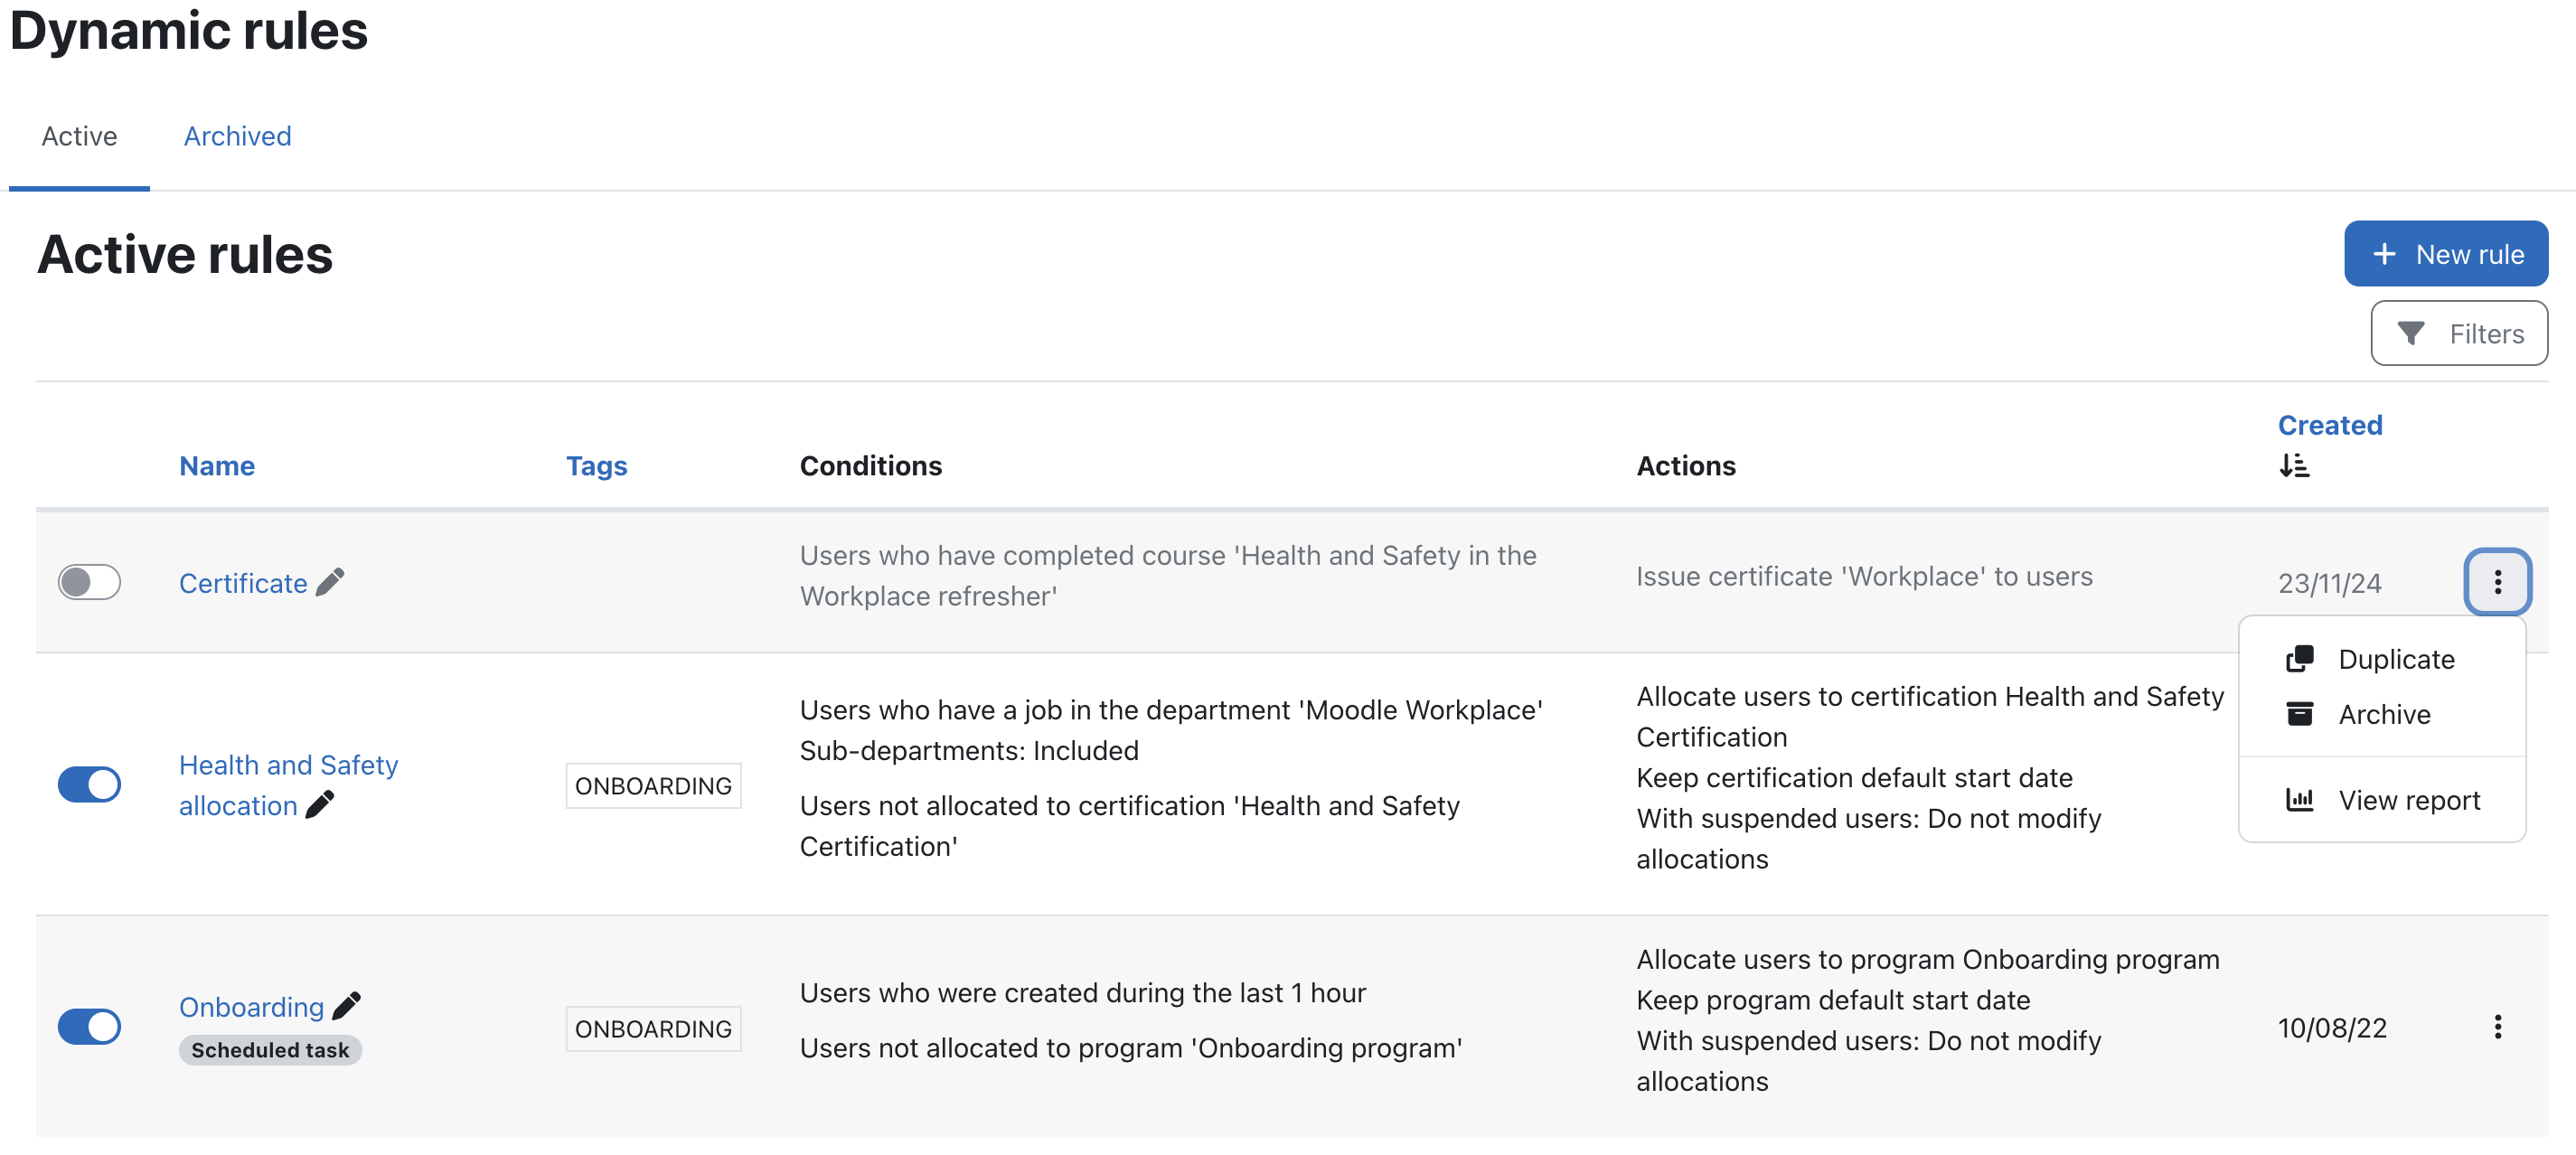Click ONBOARDING tag in Onboarding row
Viewport: 2576px width, 1155px height.
pyautogui.click(x=653, y=1029)
